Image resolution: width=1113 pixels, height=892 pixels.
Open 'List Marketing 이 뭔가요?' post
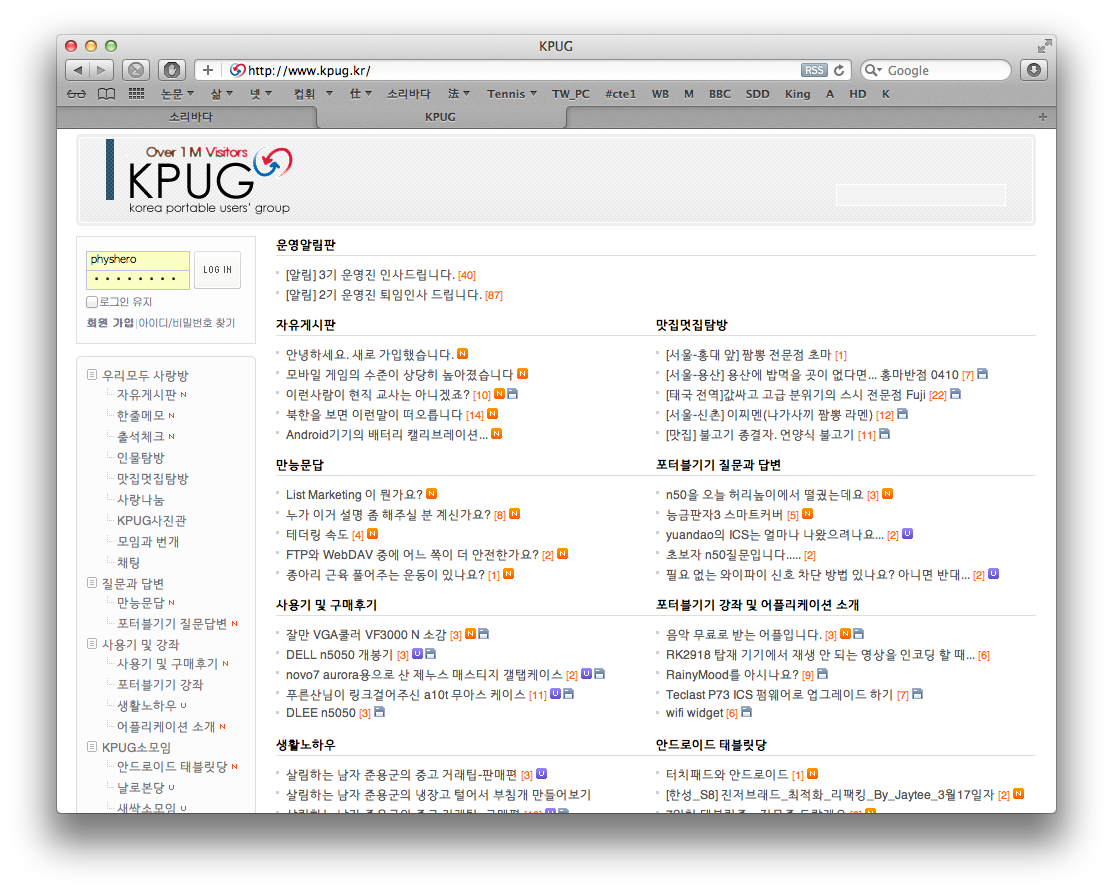pyautogui.click(x=354, y=494)
